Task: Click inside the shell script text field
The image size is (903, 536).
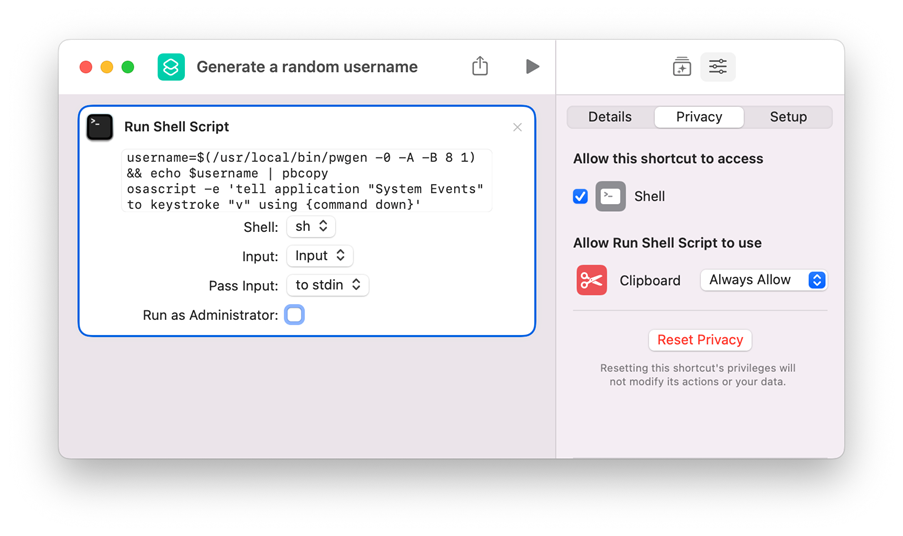Action: [307, 181]
